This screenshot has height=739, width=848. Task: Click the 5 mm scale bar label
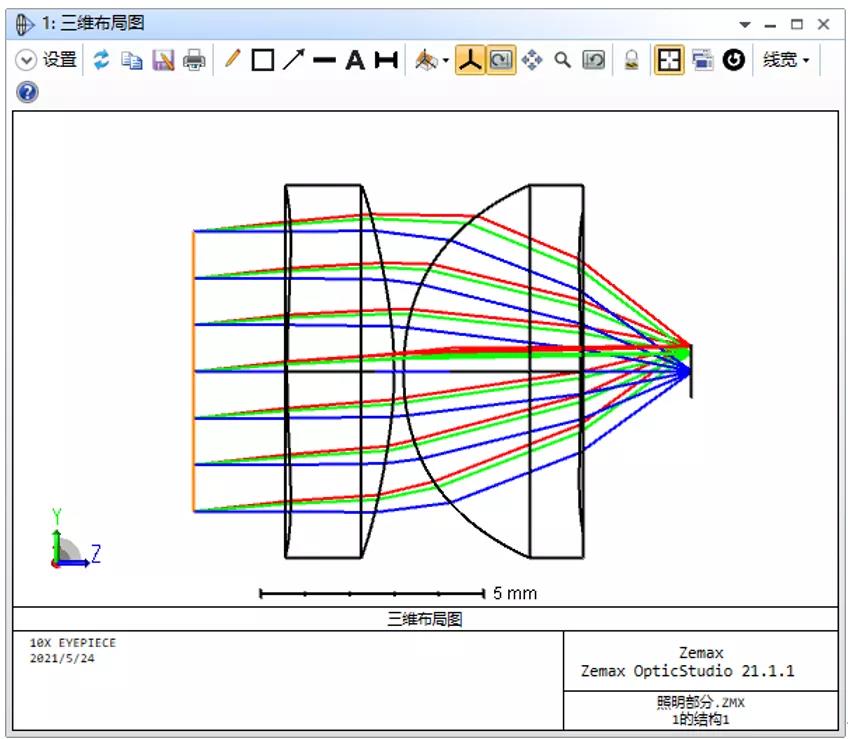(x=515, y=593)
